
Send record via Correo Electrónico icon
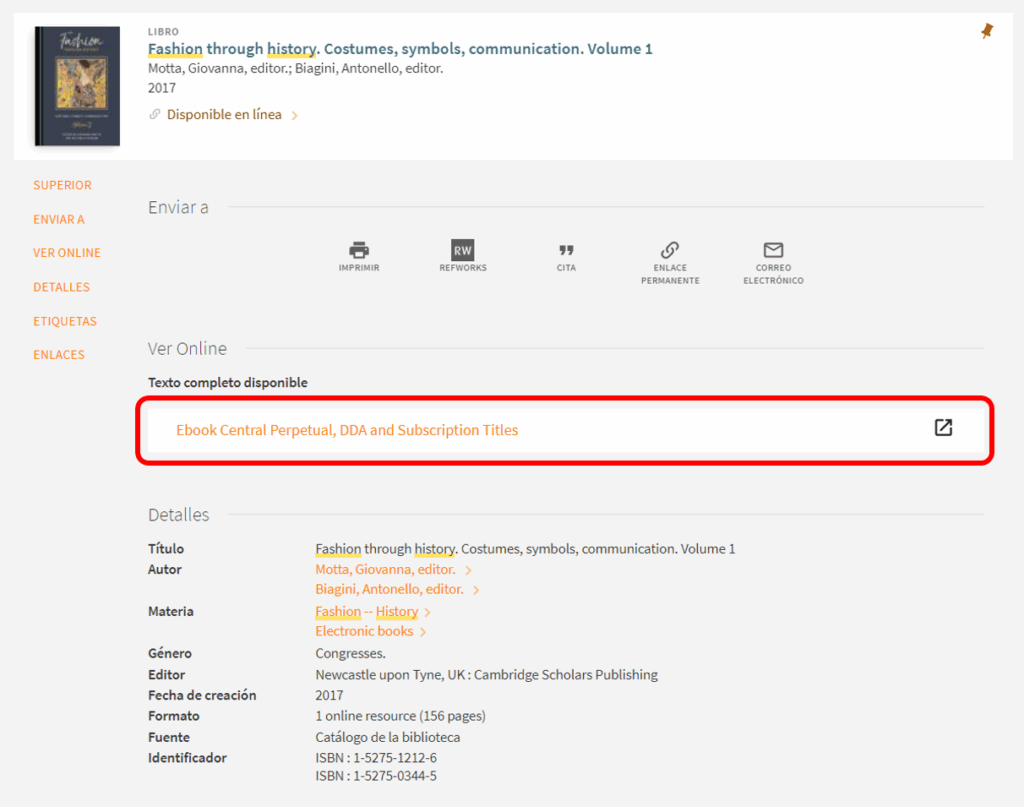click(x=773, y=250)
